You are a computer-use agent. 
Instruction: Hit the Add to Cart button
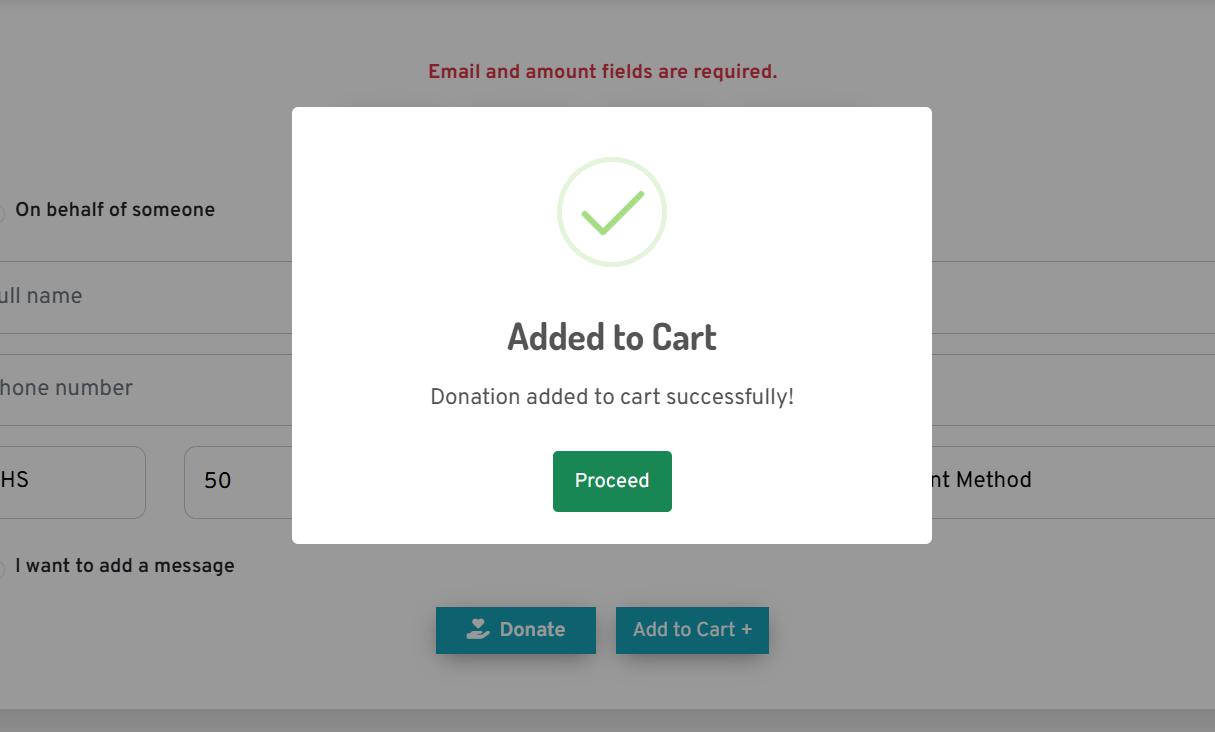click(x=692, y=630)
